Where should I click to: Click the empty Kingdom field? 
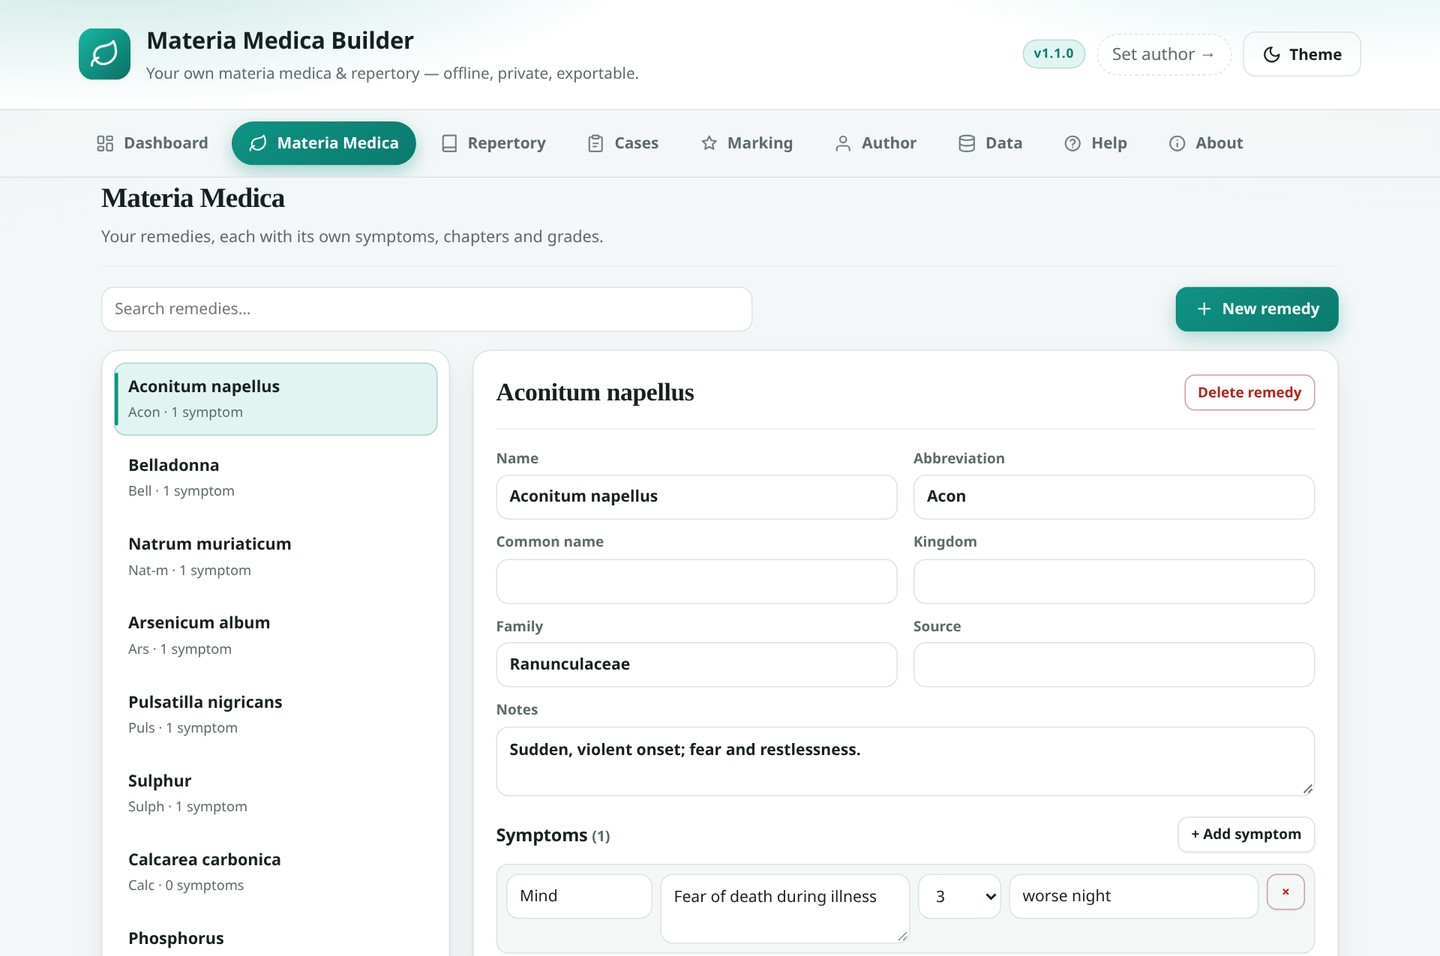[x=1114, y=581]
